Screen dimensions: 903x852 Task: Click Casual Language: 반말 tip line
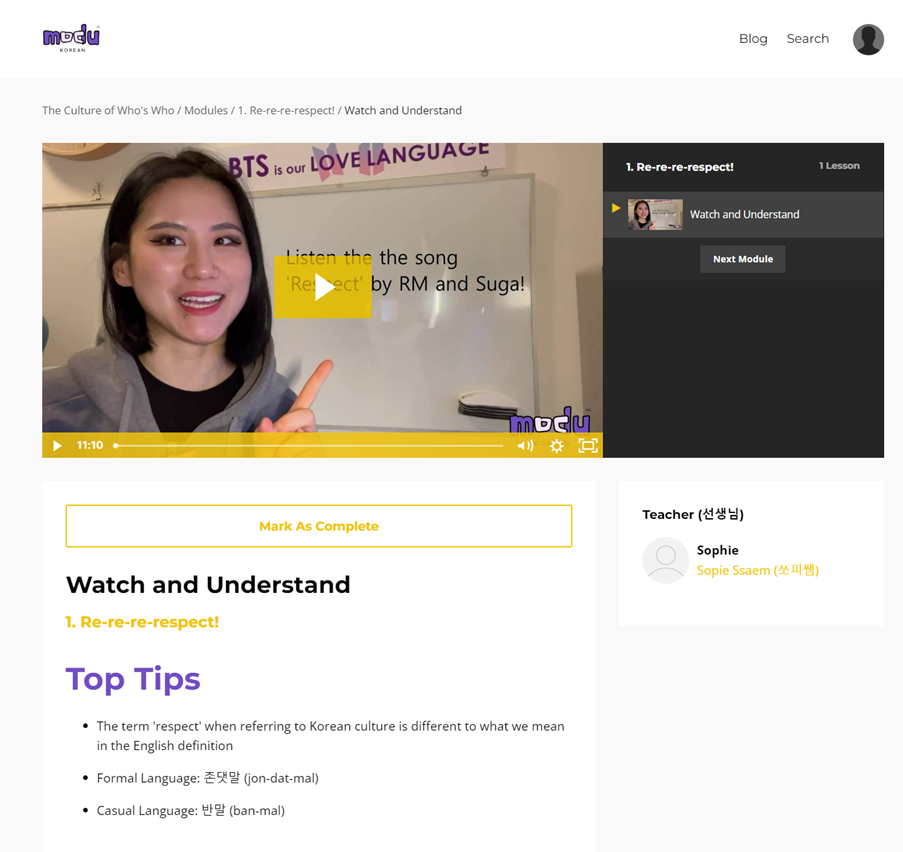pos(191,811)
